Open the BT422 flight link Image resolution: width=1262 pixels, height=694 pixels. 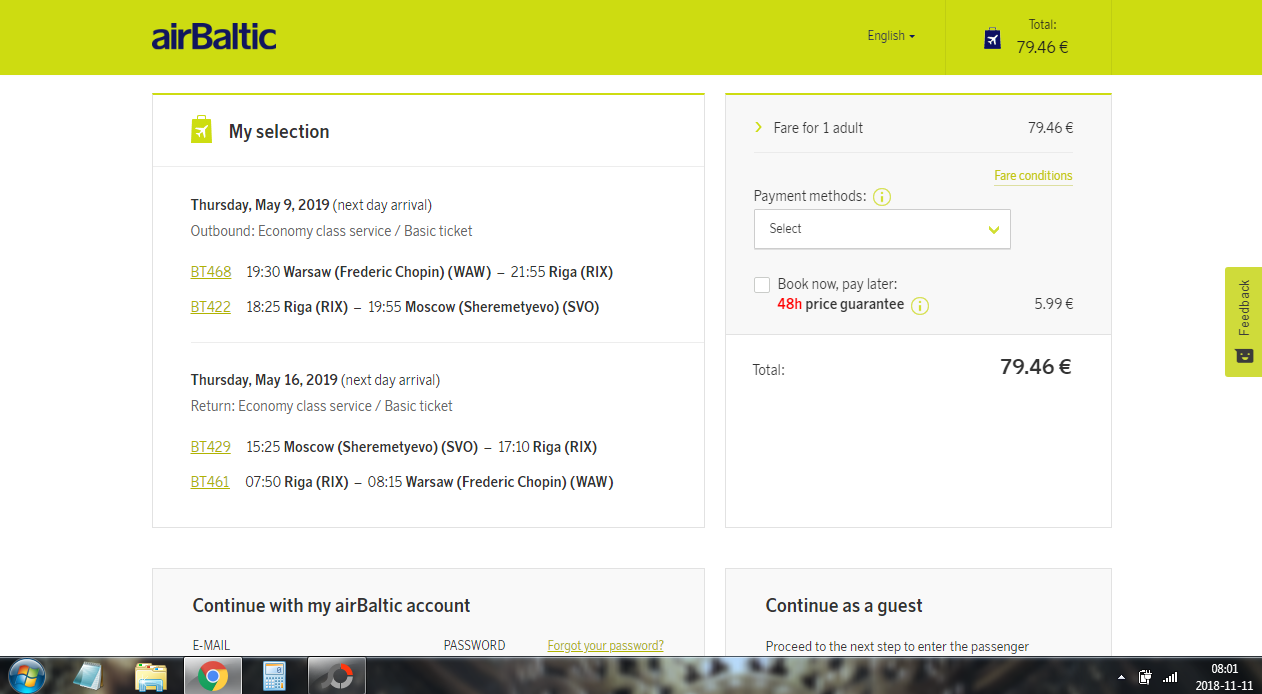click(211, 307)
